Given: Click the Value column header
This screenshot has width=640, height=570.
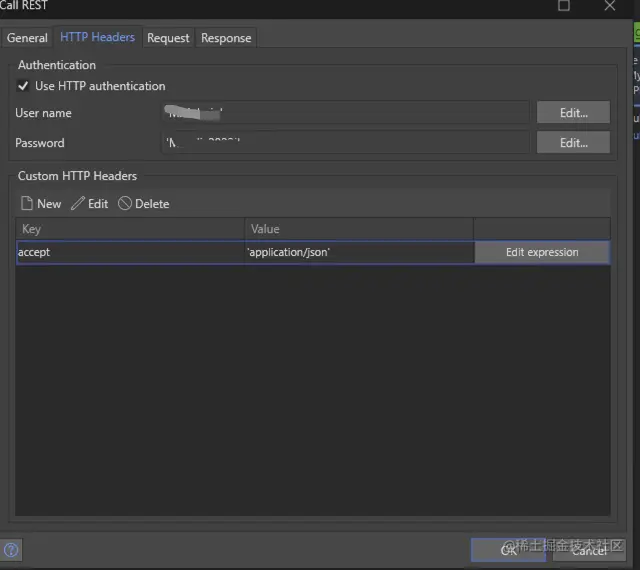Looking at the screenshot, I should point(359,229).
